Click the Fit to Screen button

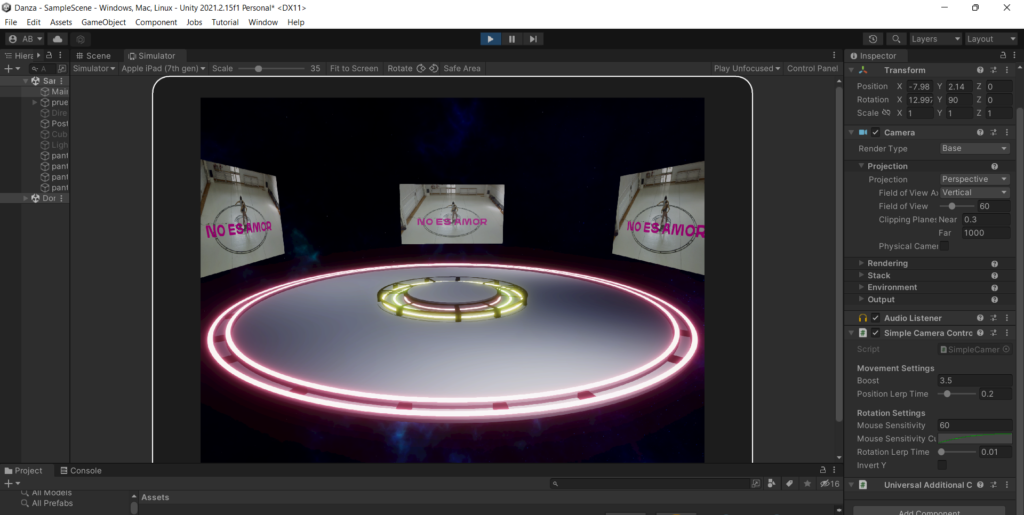(x=354, y=68)
